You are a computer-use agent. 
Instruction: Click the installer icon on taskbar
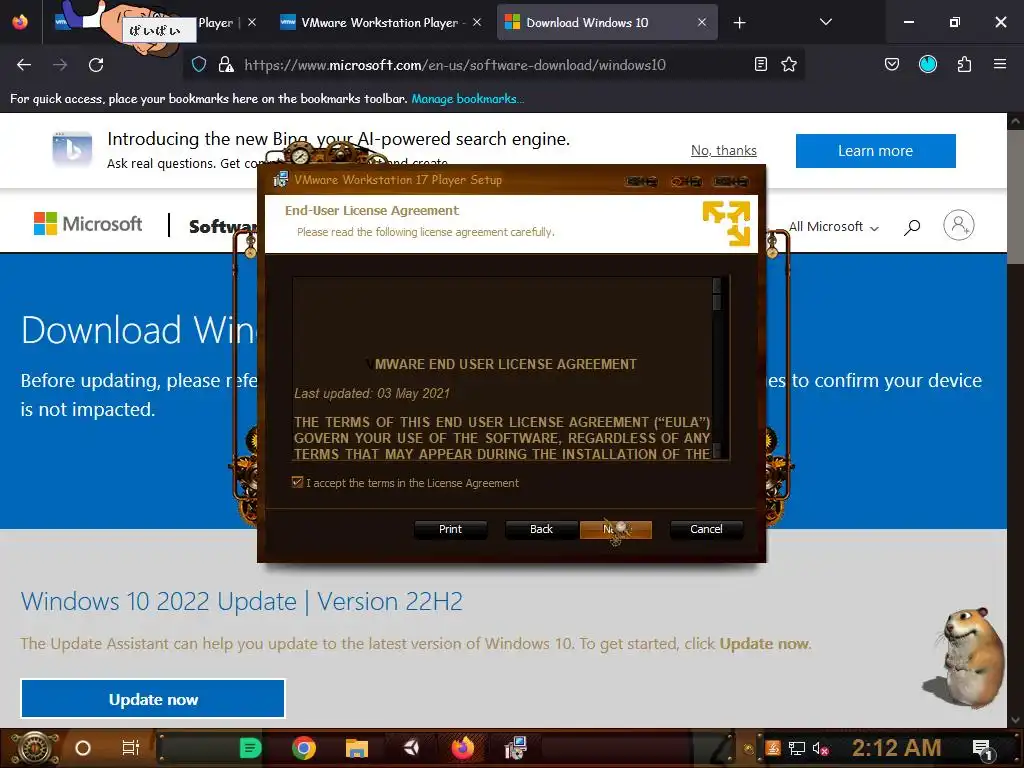pyautogui.click(x=515, y=748)
